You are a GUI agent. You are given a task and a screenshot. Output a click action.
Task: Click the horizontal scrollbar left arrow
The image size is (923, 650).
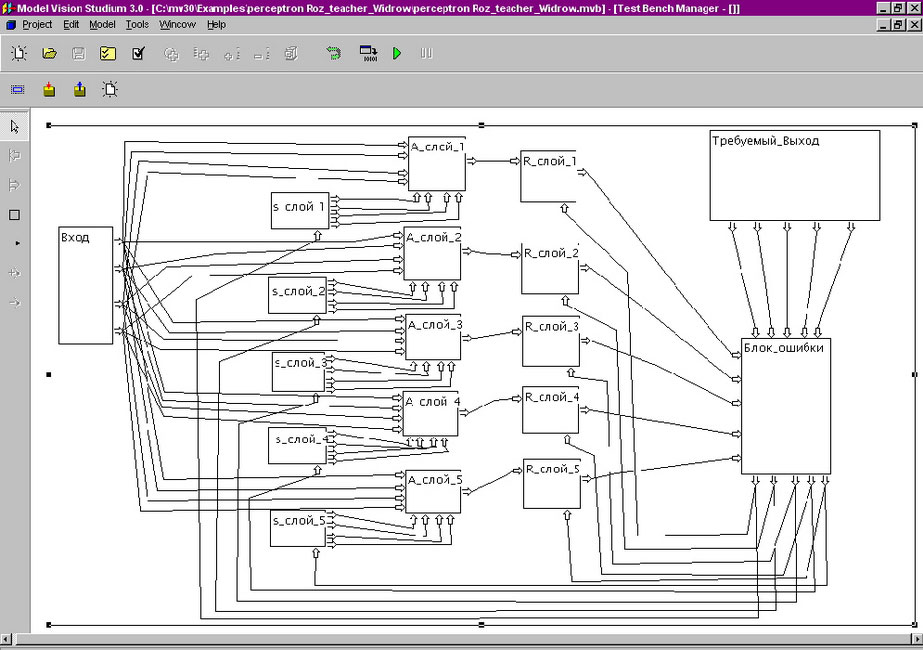click(7, 639)
